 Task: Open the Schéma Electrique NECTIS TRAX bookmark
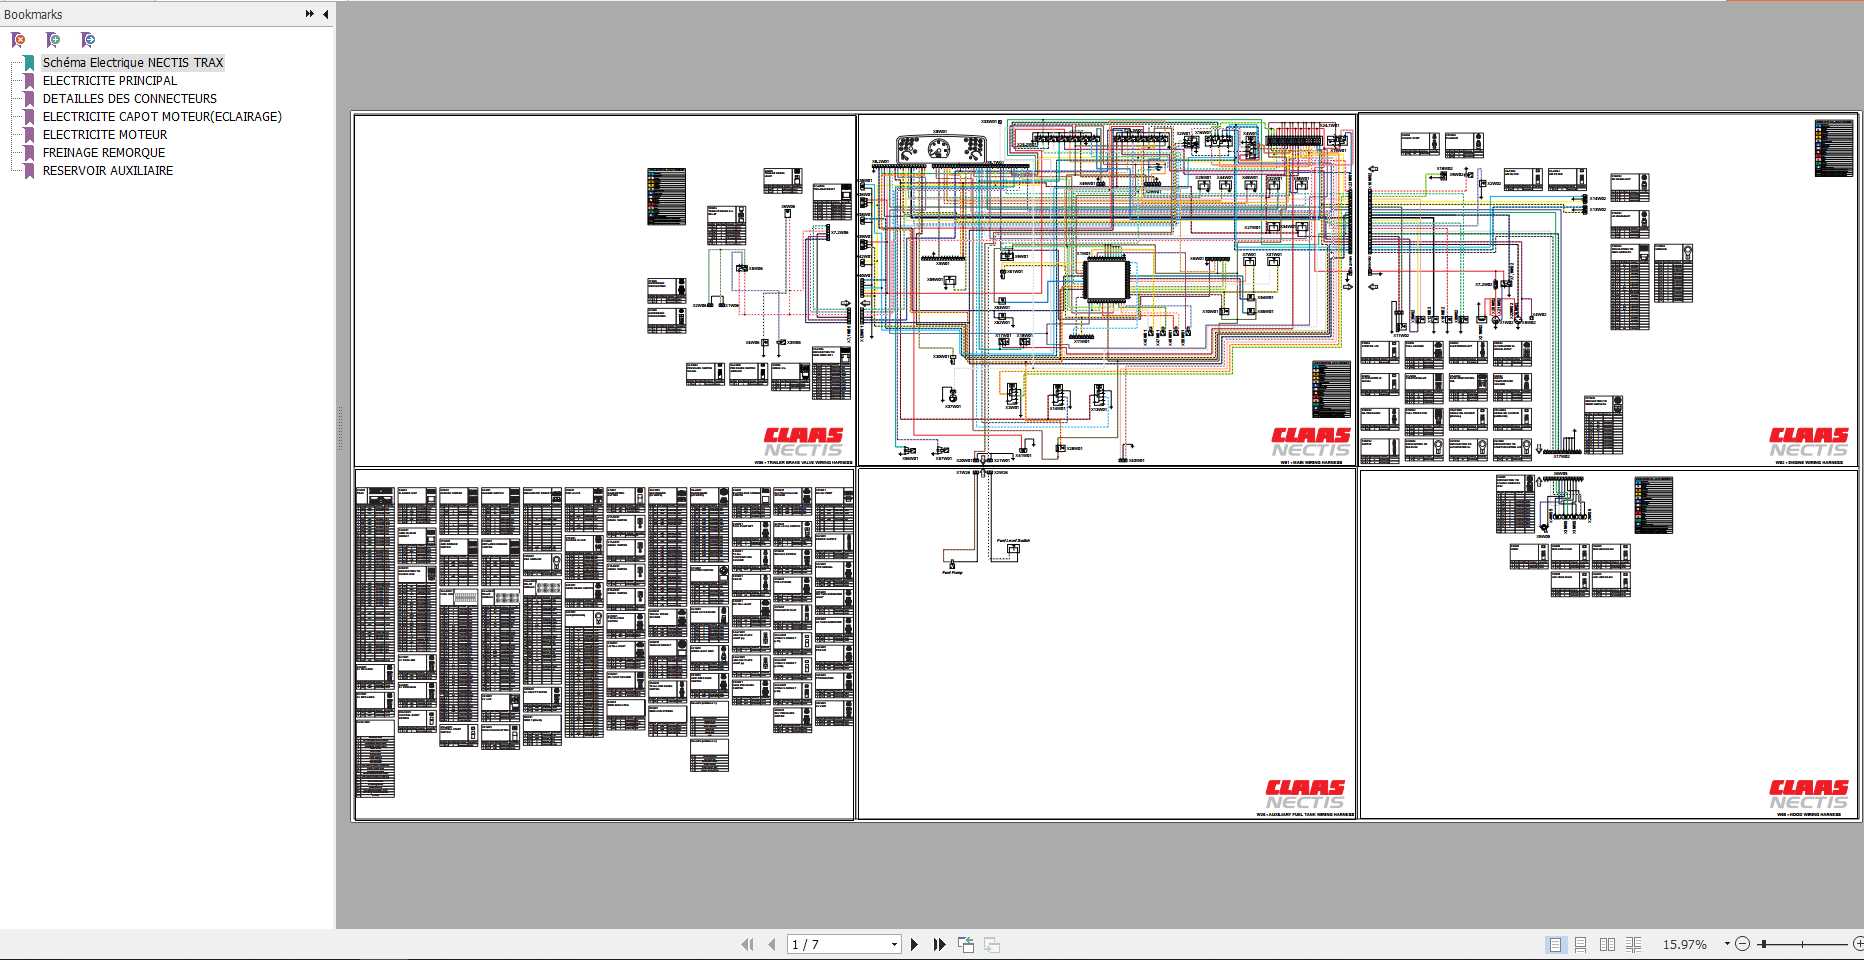point(133,62)
